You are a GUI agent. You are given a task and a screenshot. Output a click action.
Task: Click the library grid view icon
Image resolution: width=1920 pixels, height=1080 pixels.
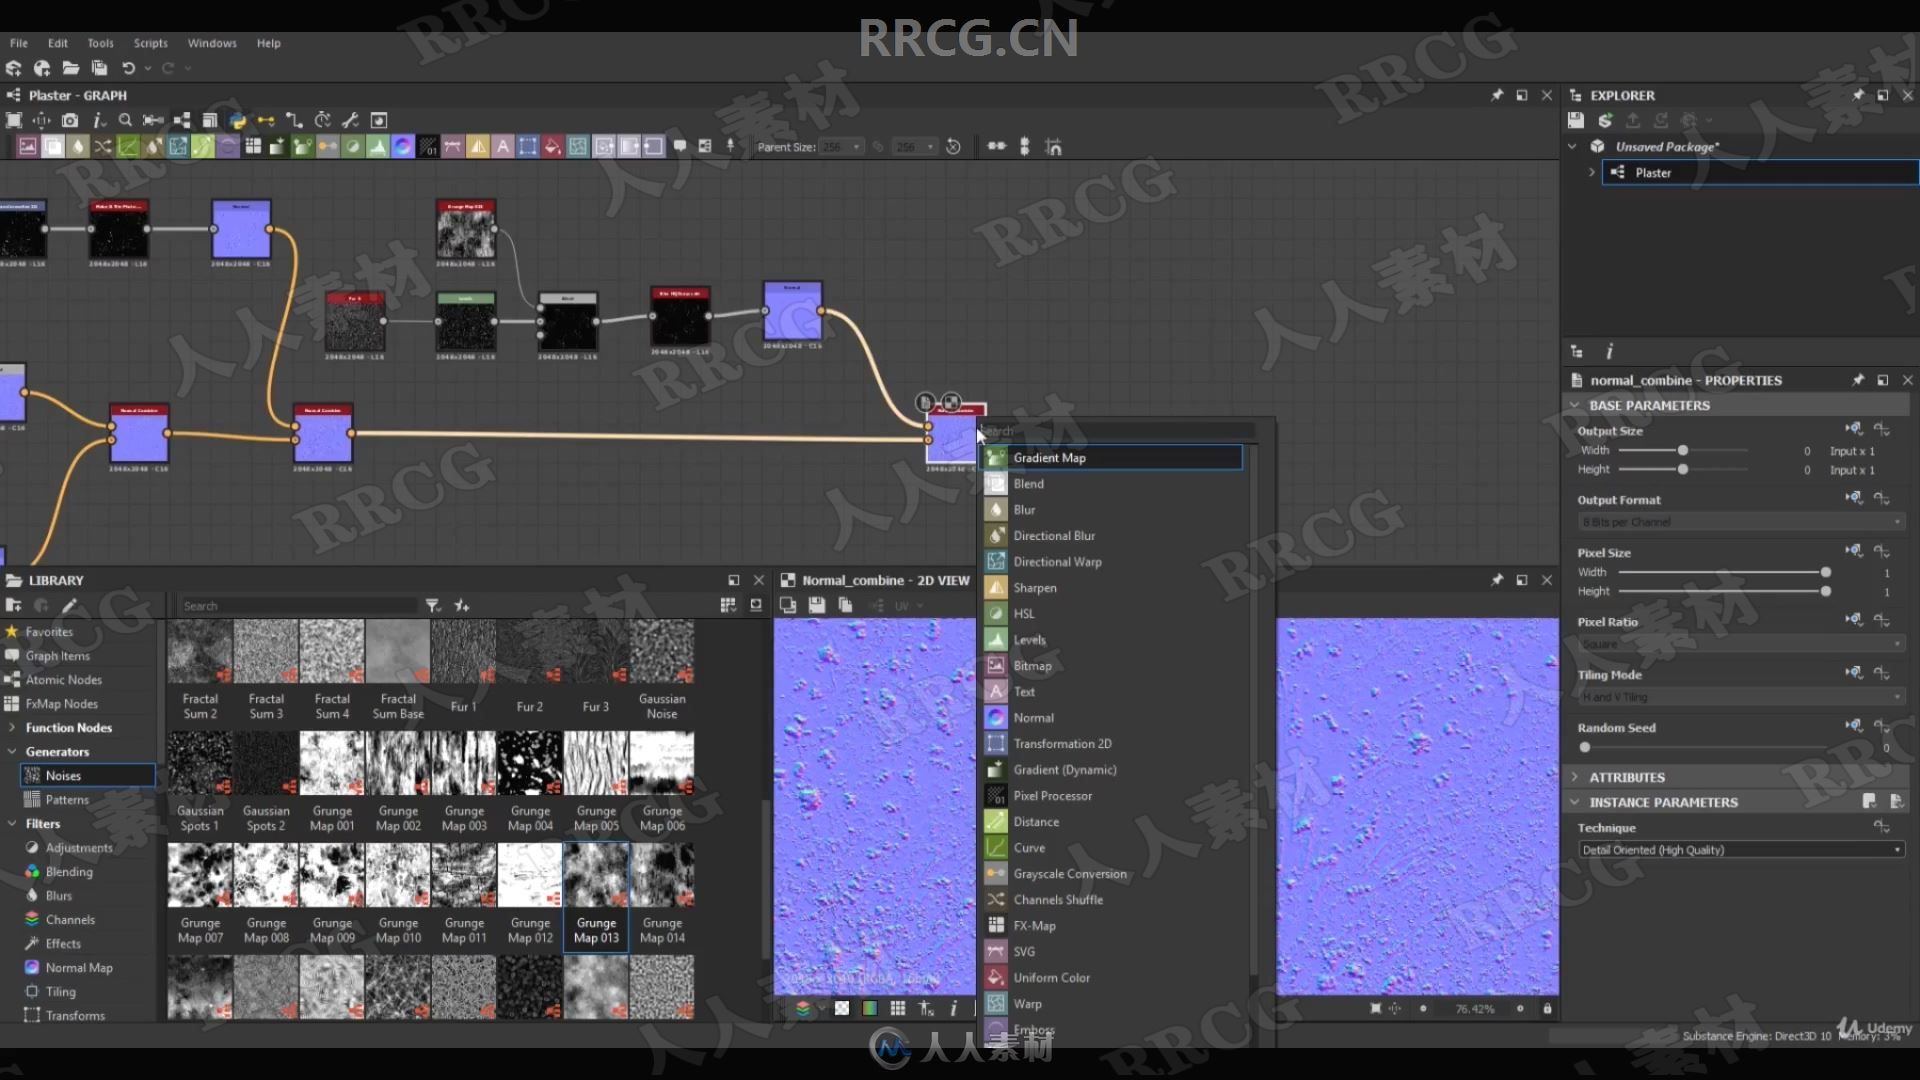pos(728,605)
